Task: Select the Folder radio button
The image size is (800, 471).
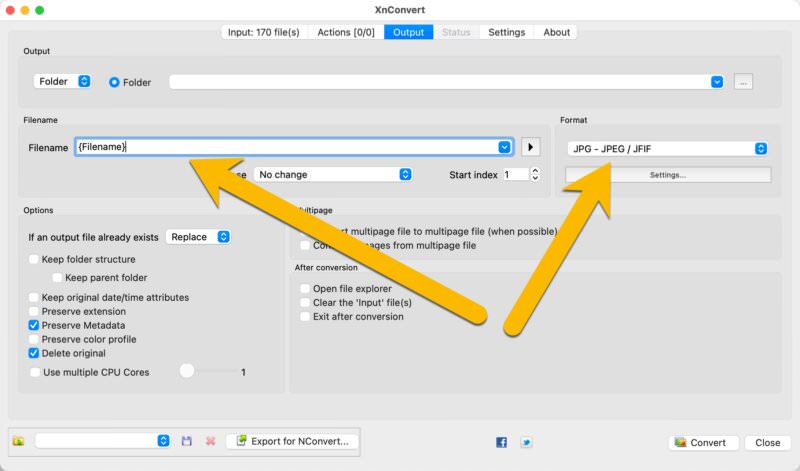Action: coord(114,82)
